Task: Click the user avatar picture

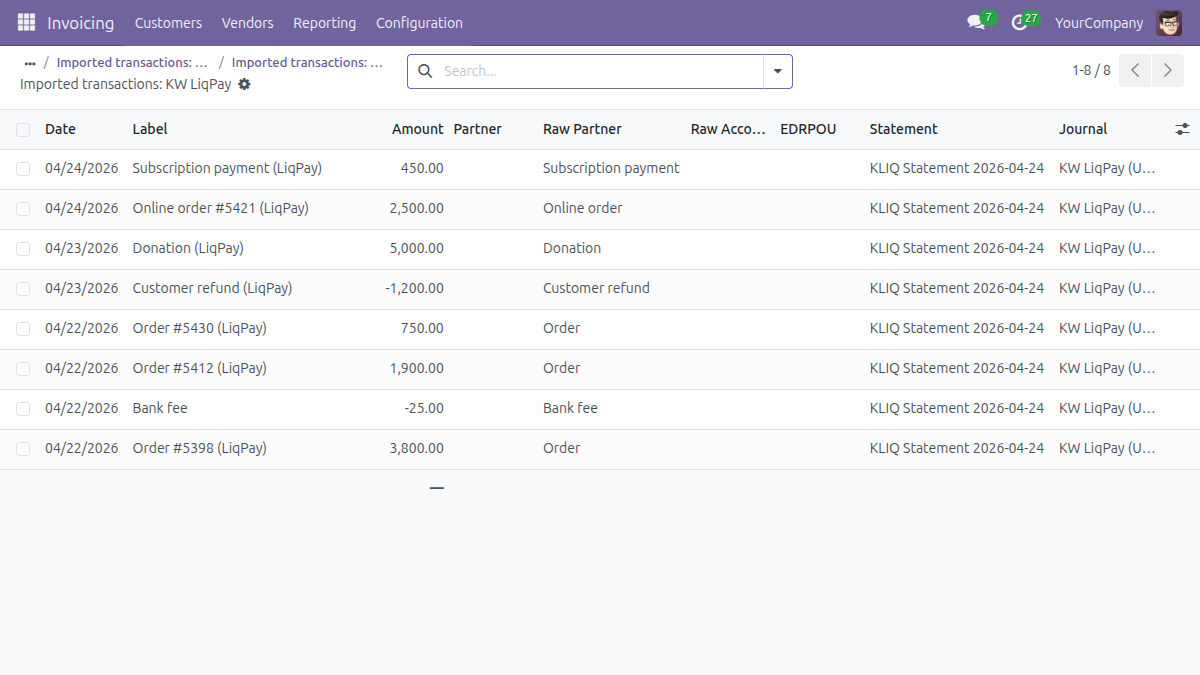Action: point(1169,22)
